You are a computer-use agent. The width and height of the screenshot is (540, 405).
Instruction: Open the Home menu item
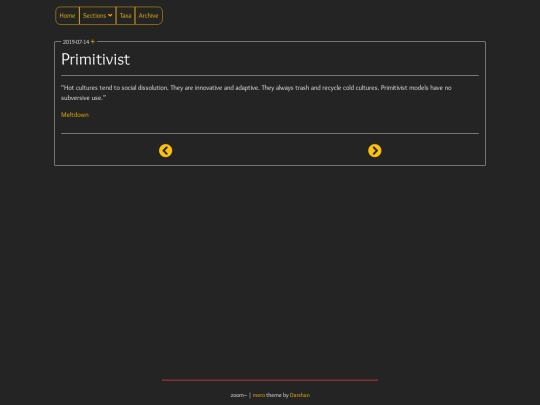(67, 15)
